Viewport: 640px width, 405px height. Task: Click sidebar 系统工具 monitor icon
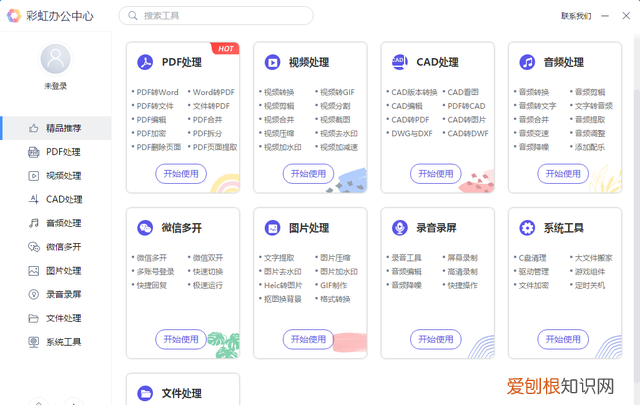coord(33,342)
